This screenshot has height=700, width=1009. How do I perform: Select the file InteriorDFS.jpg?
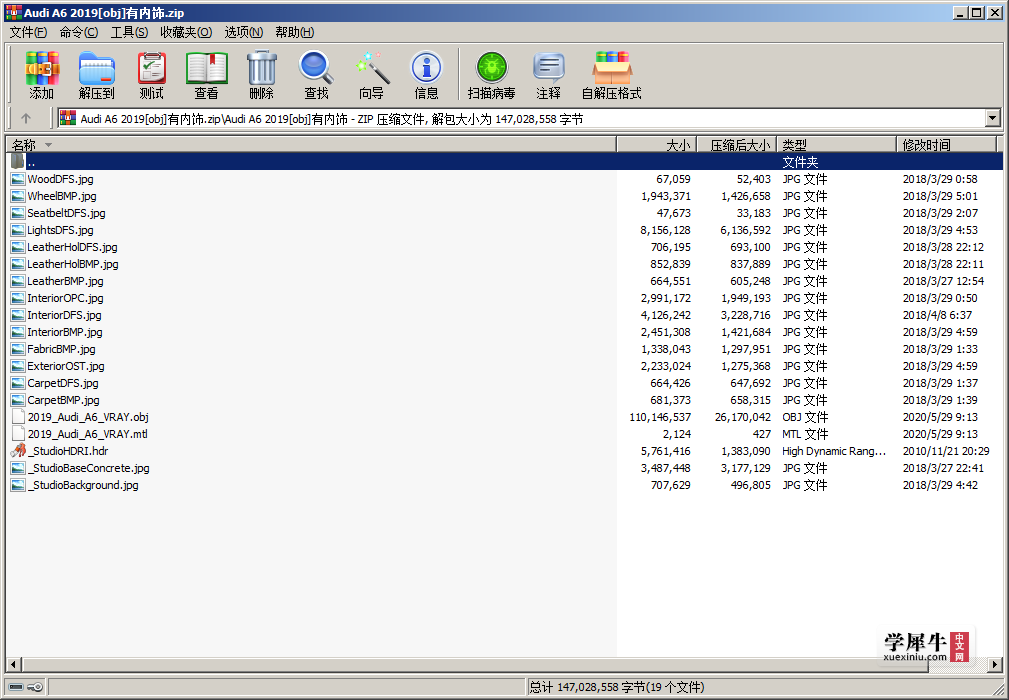pos(64,315)
